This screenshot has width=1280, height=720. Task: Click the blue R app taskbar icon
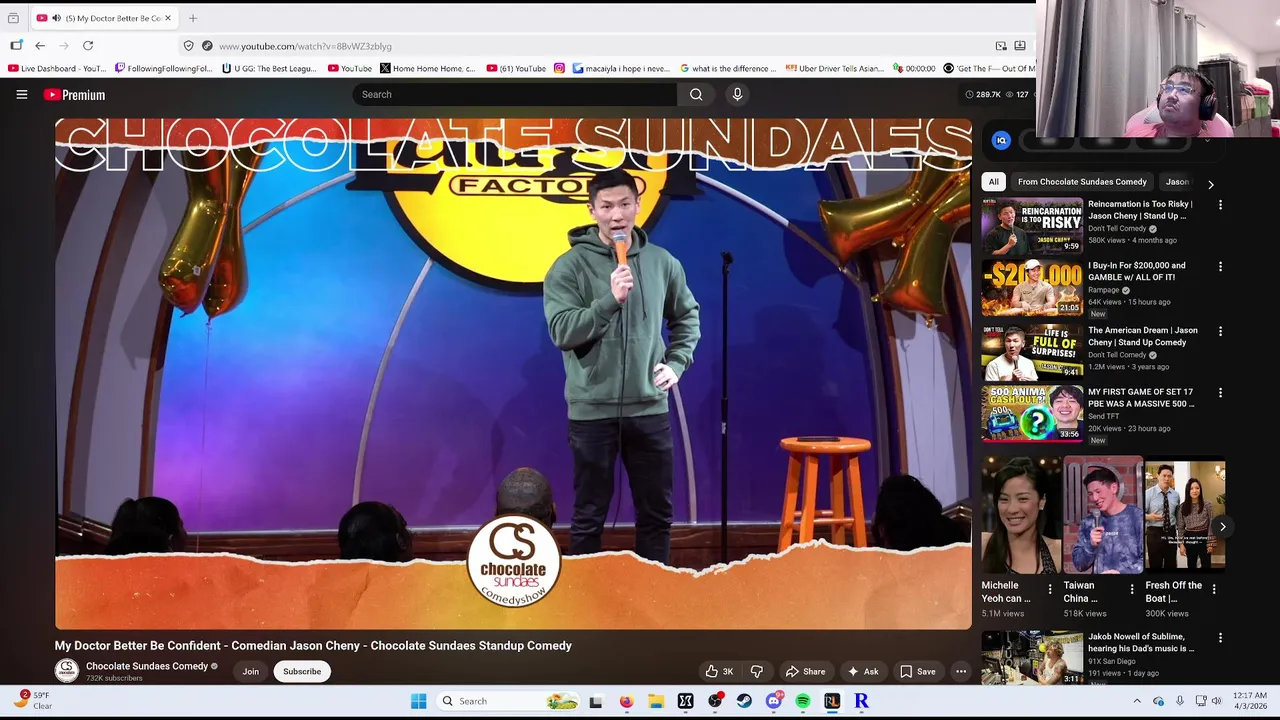pyautogui.click(x=861, y=701)
